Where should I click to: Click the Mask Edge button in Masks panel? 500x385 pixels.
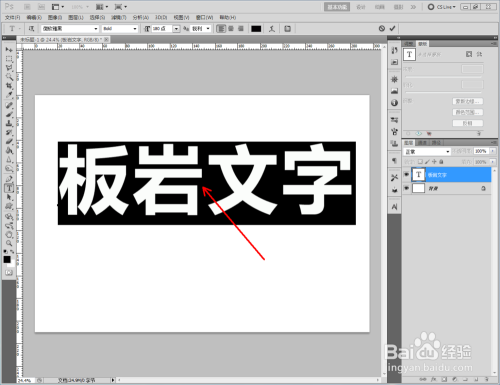tap(467, 101)
